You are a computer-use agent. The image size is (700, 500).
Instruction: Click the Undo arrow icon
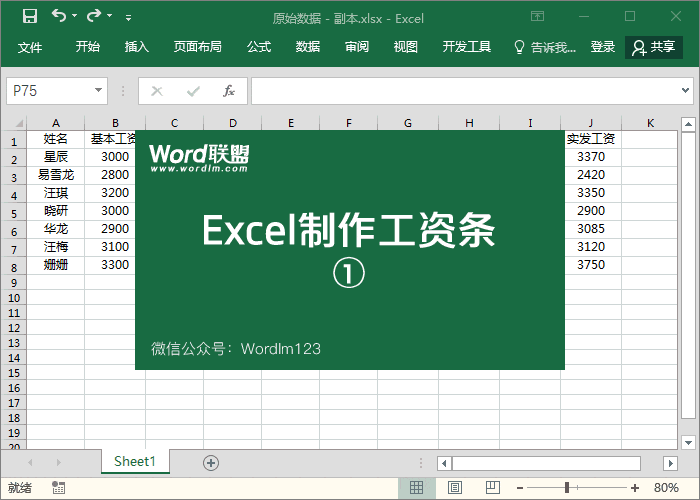tap(59, 16)
